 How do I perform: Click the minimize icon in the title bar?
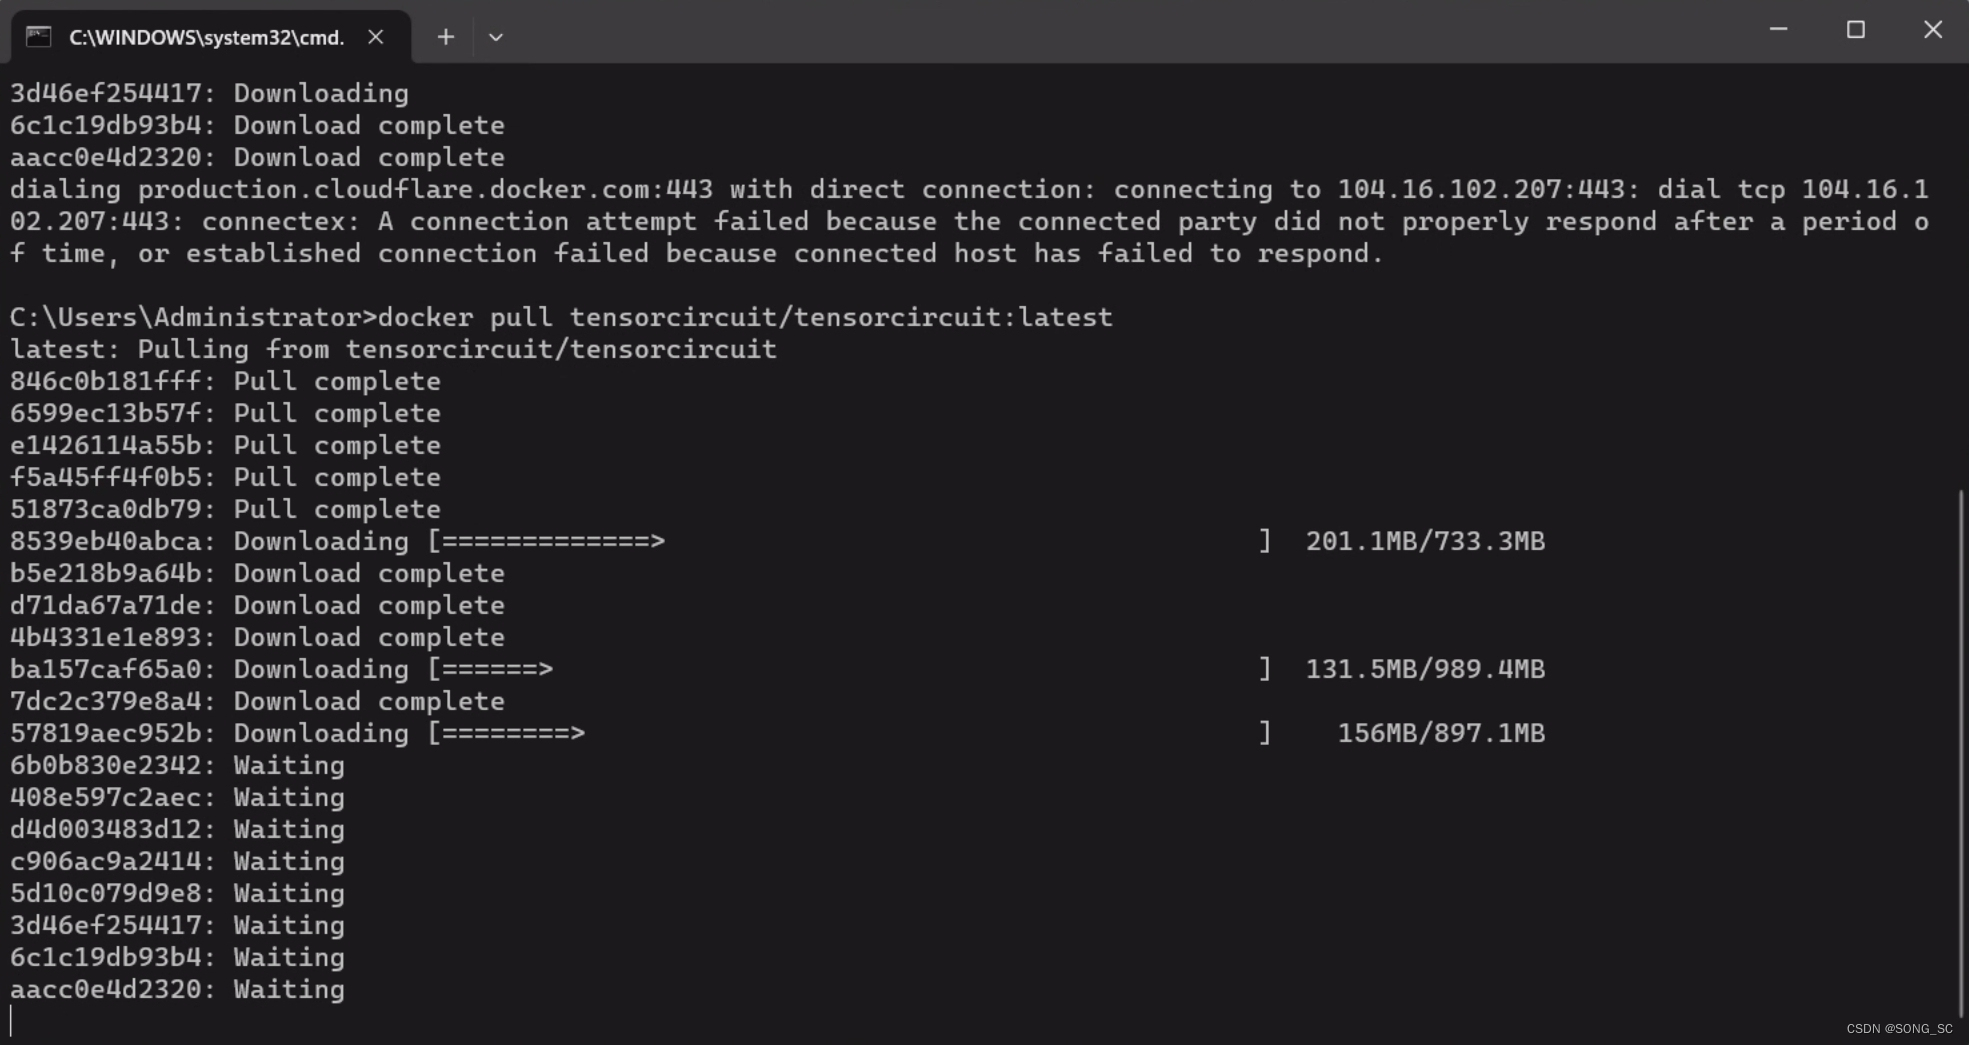[x=1779, y=30]
